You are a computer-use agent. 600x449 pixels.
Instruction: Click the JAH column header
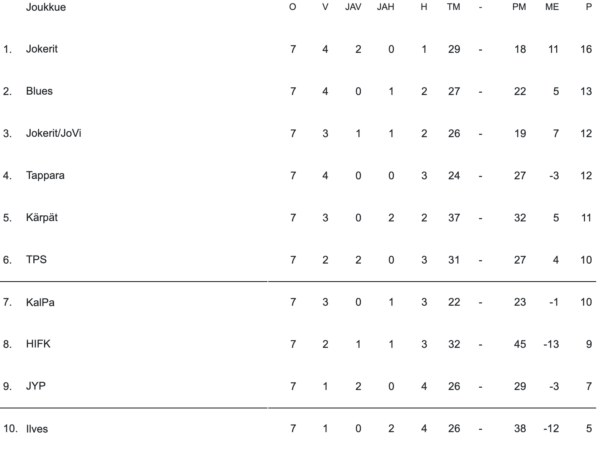point(386,7)
